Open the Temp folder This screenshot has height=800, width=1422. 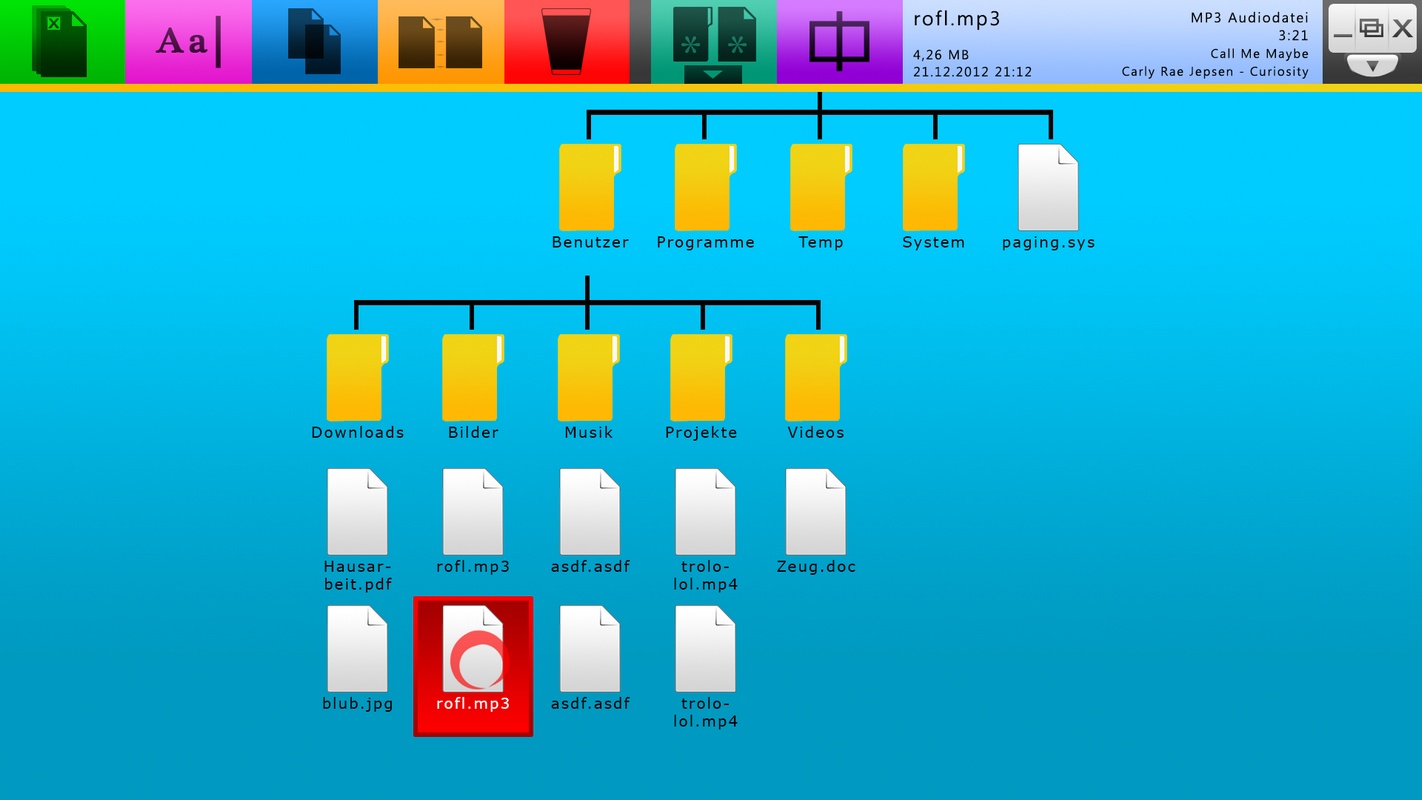tap(820, 188)
